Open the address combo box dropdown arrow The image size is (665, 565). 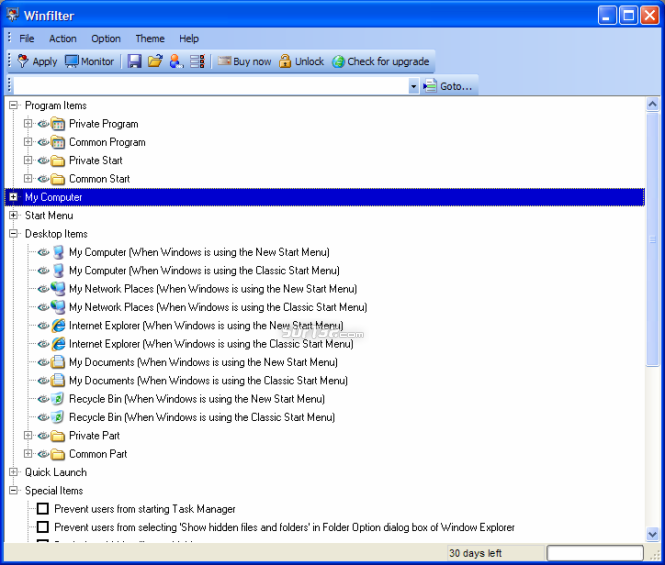click(x=414, y=86)
